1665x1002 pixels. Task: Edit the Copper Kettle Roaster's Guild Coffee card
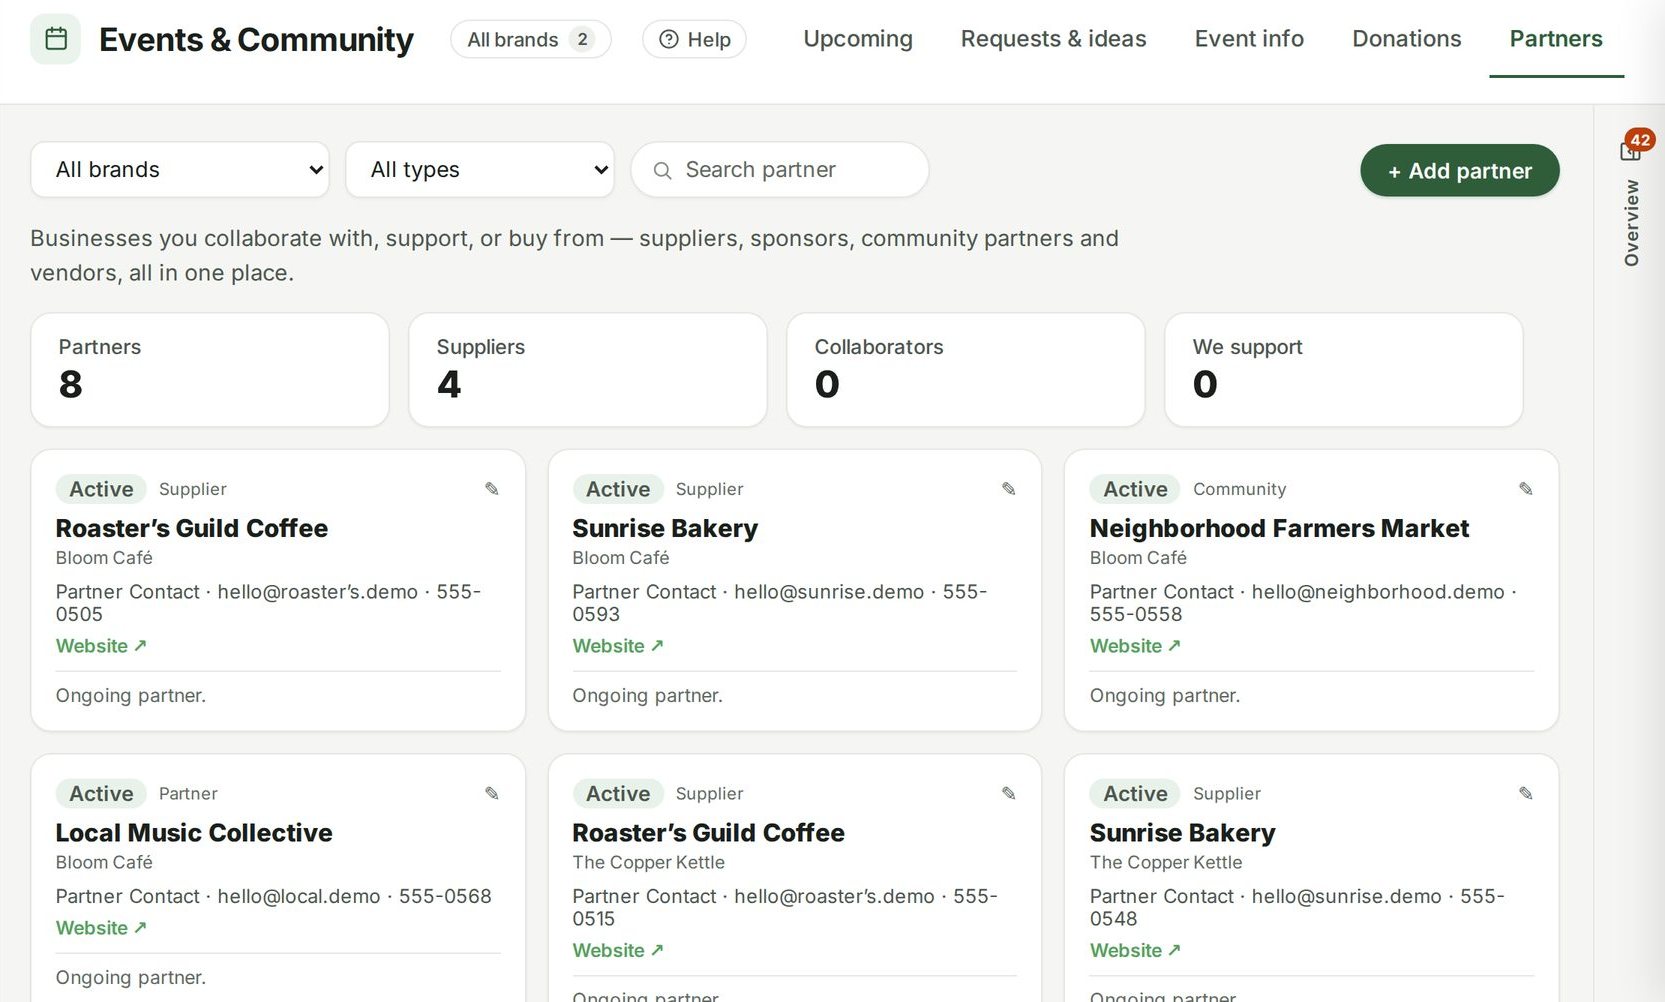point(1009,794)
